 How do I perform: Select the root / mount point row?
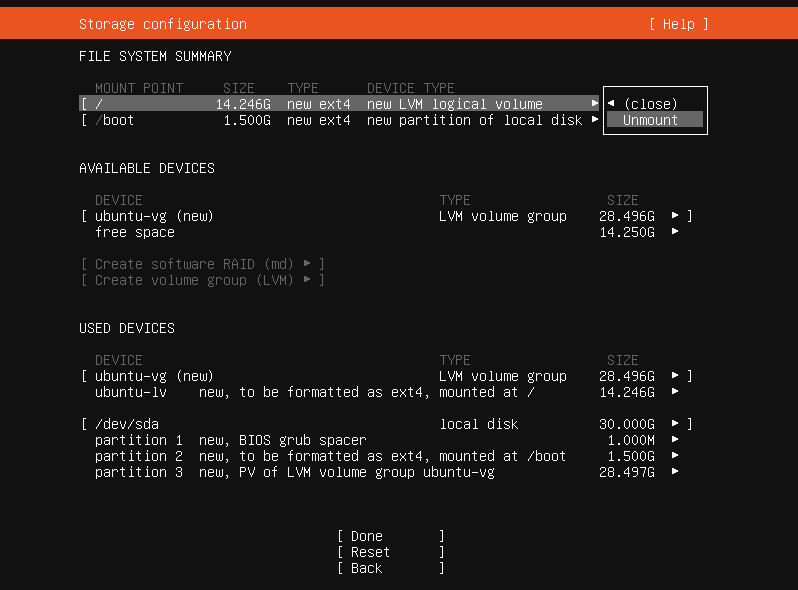click(x=330, y=104)
